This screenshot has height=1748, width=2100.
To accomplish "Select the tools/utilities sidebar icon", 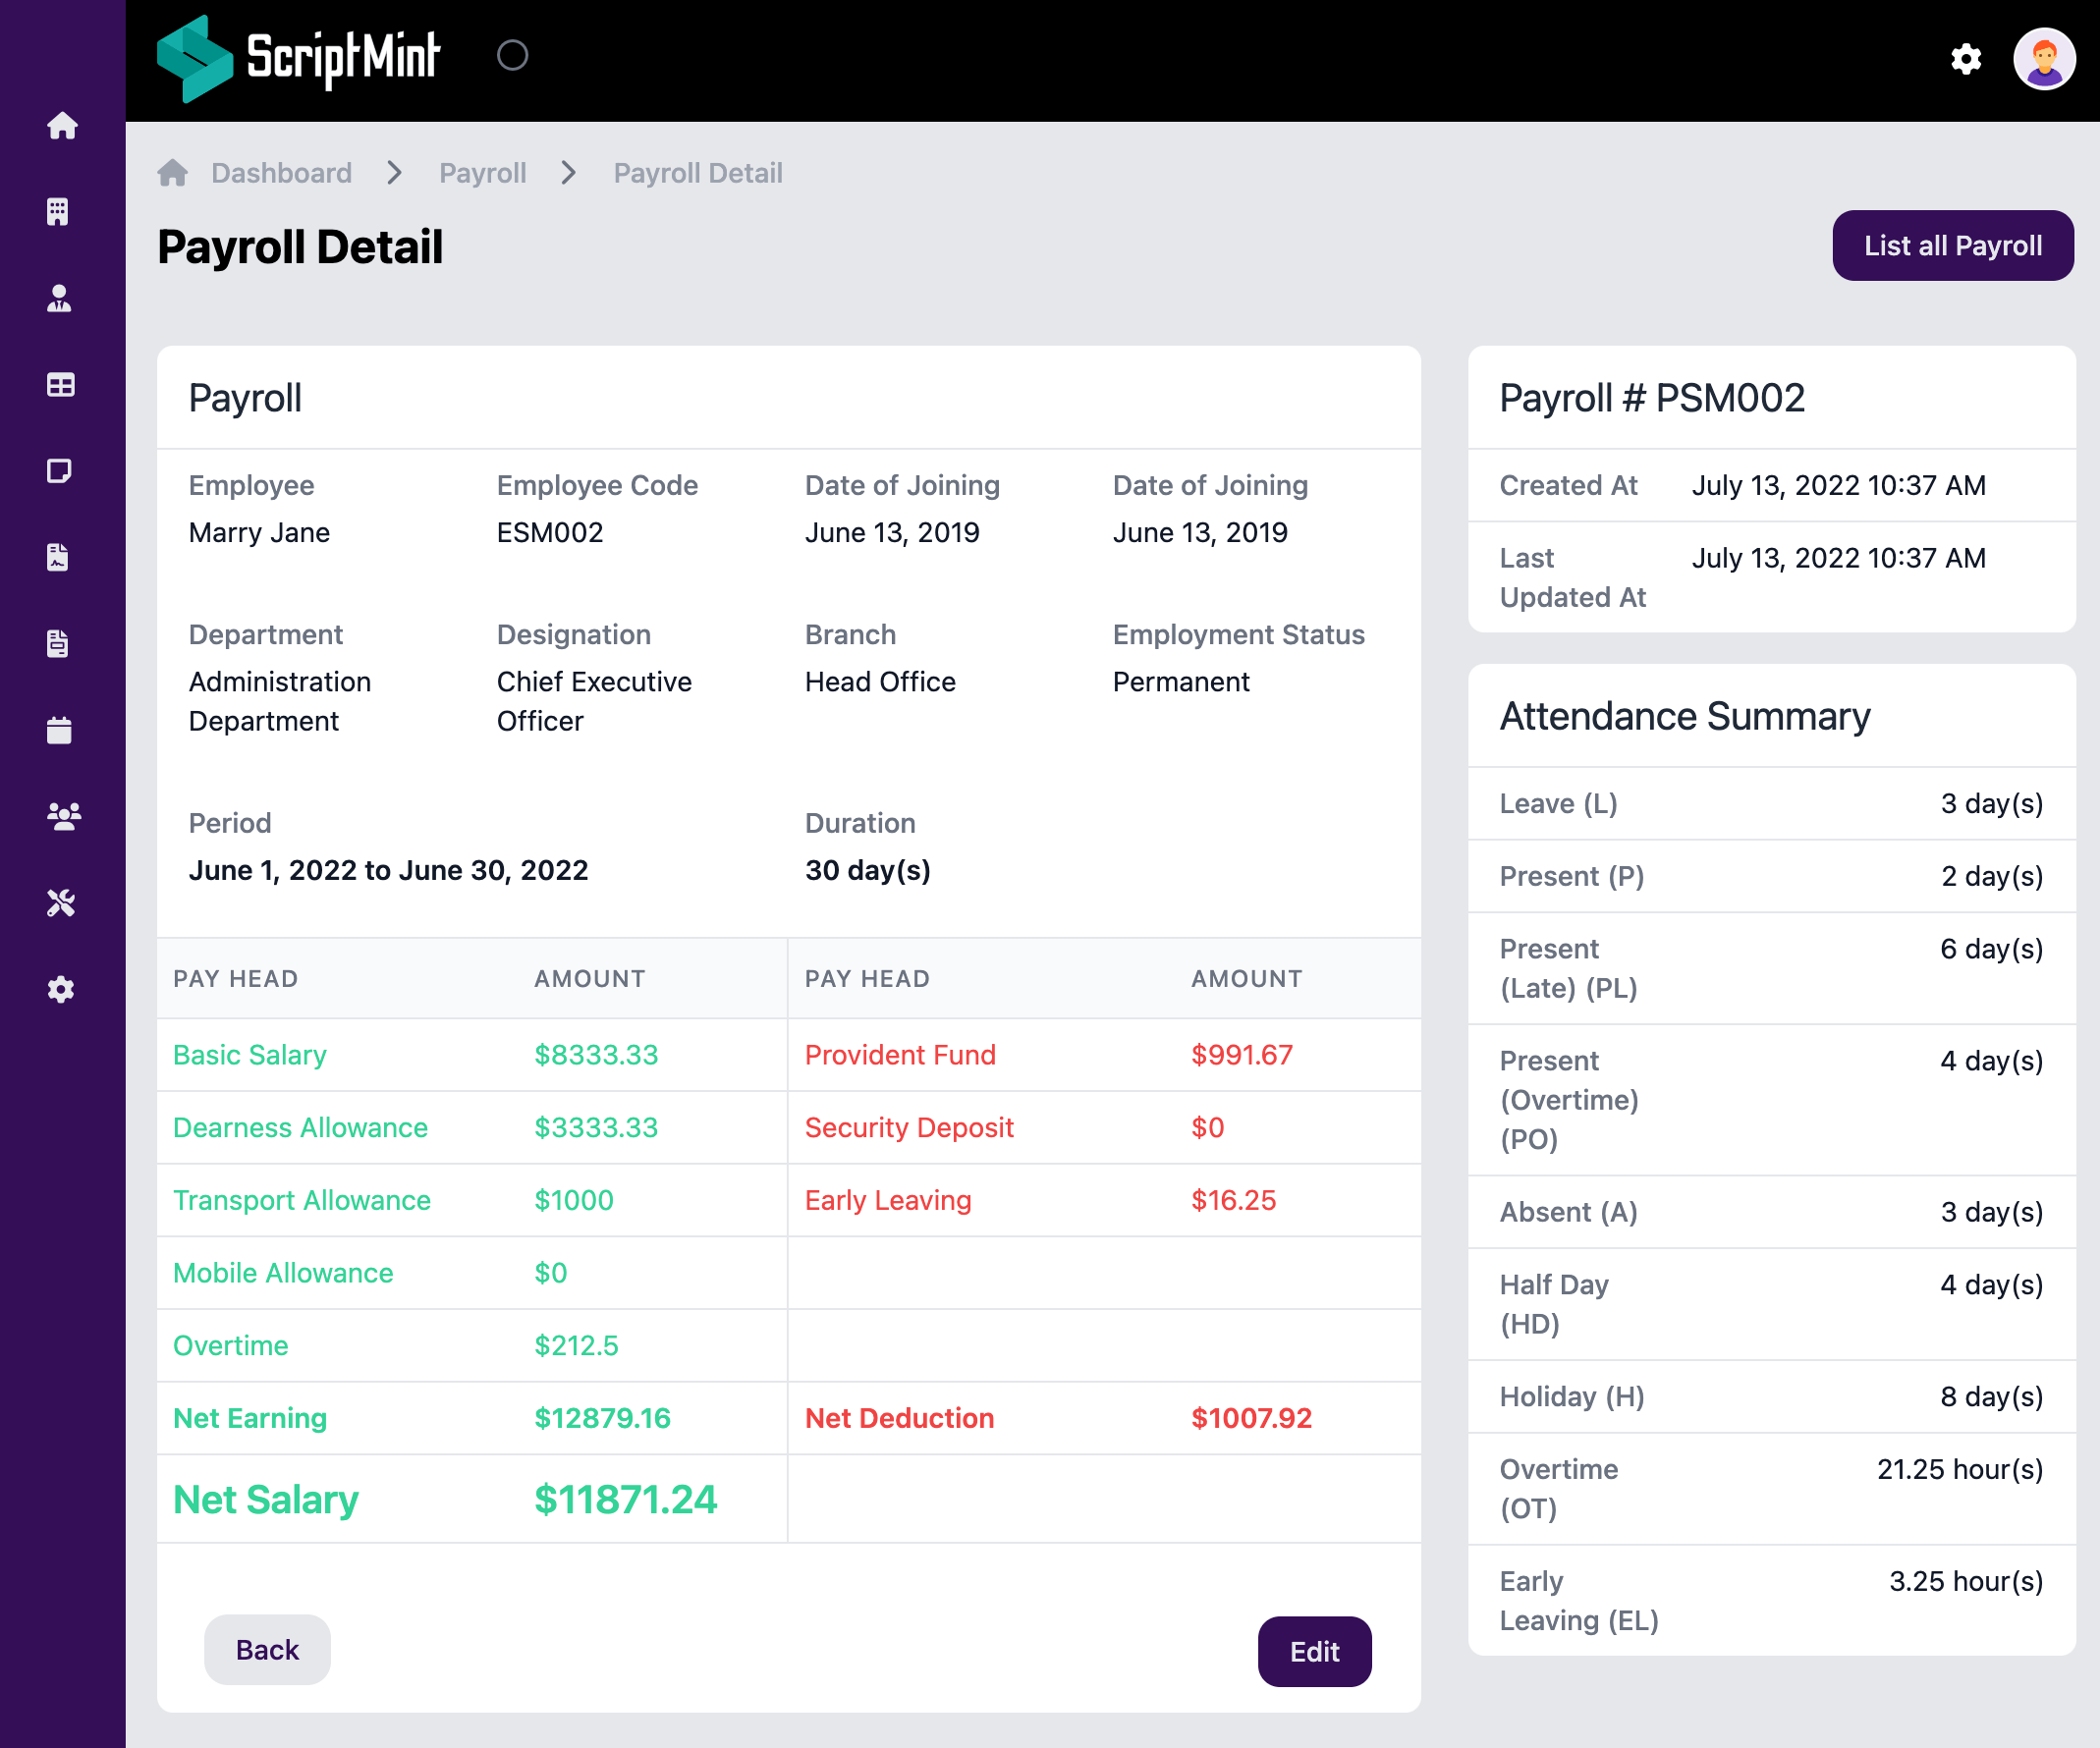I will point(62,903).
